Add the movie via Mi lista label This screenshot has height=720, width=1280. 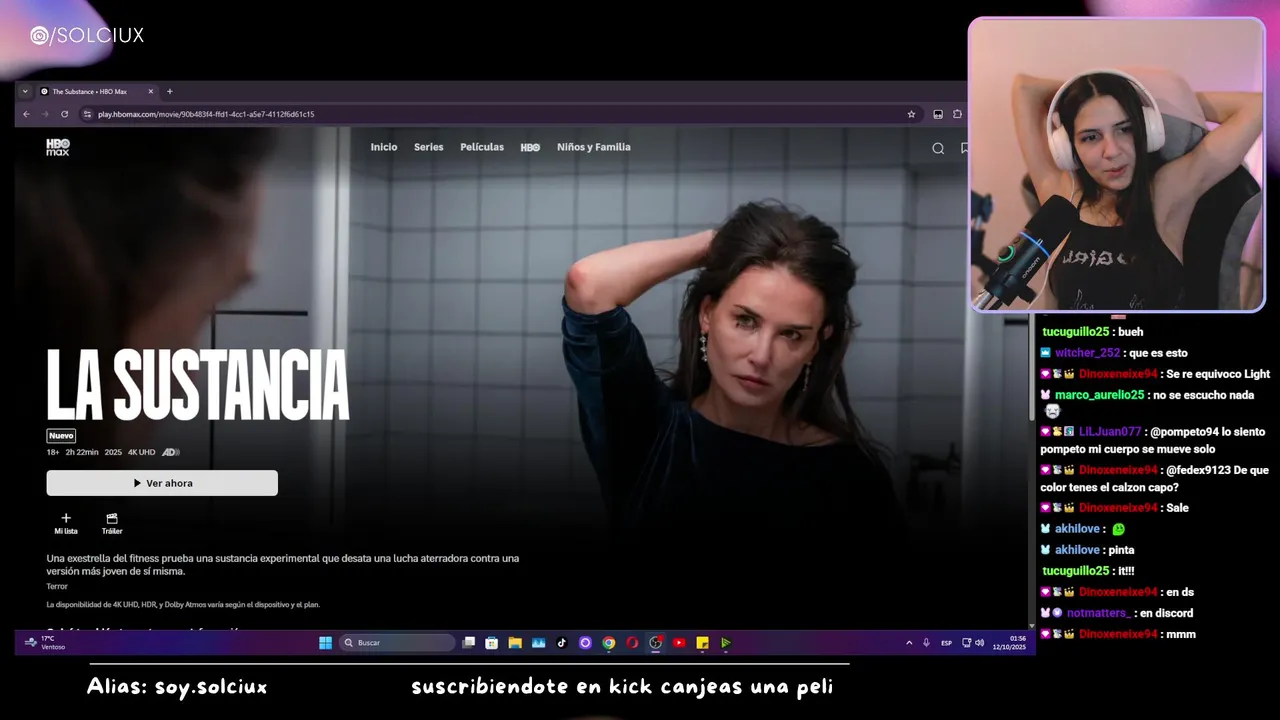coord(66,531)
